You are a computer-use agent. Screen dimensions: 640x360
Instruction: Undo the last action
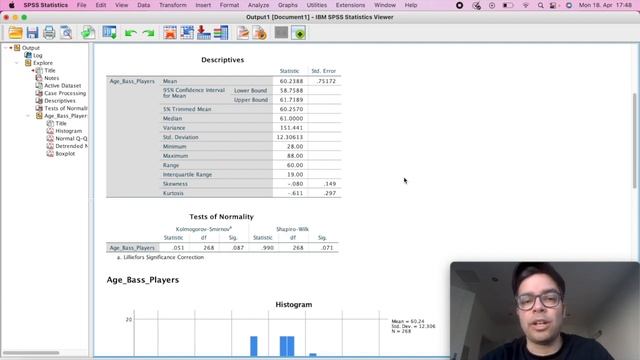pos(131,33)
